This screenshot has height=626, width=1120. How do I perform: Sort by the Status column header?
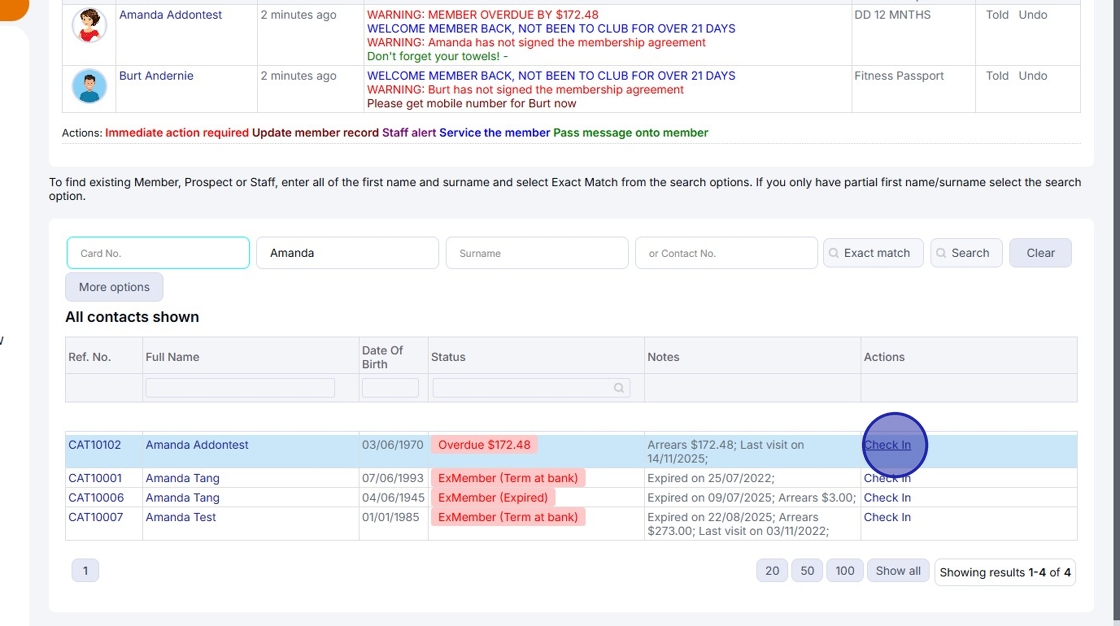pyautogui.click(x=448, y=357)
